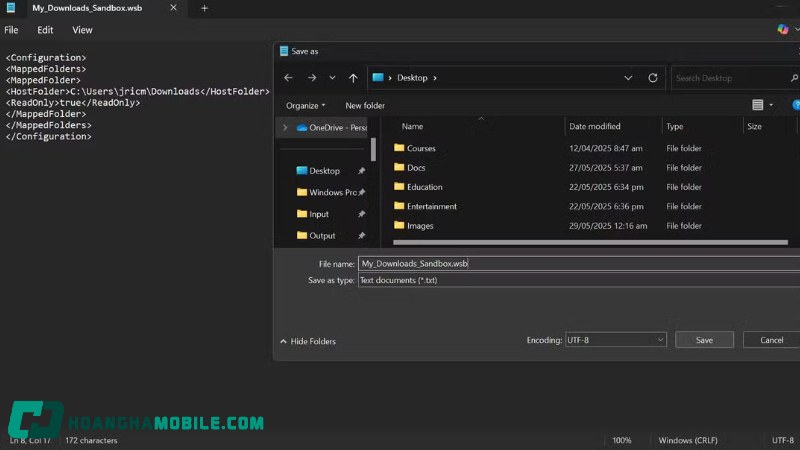Refresh the Desktop folder listing
The width and height of the screenshot is (800, 450).
(x=653, y=78)
